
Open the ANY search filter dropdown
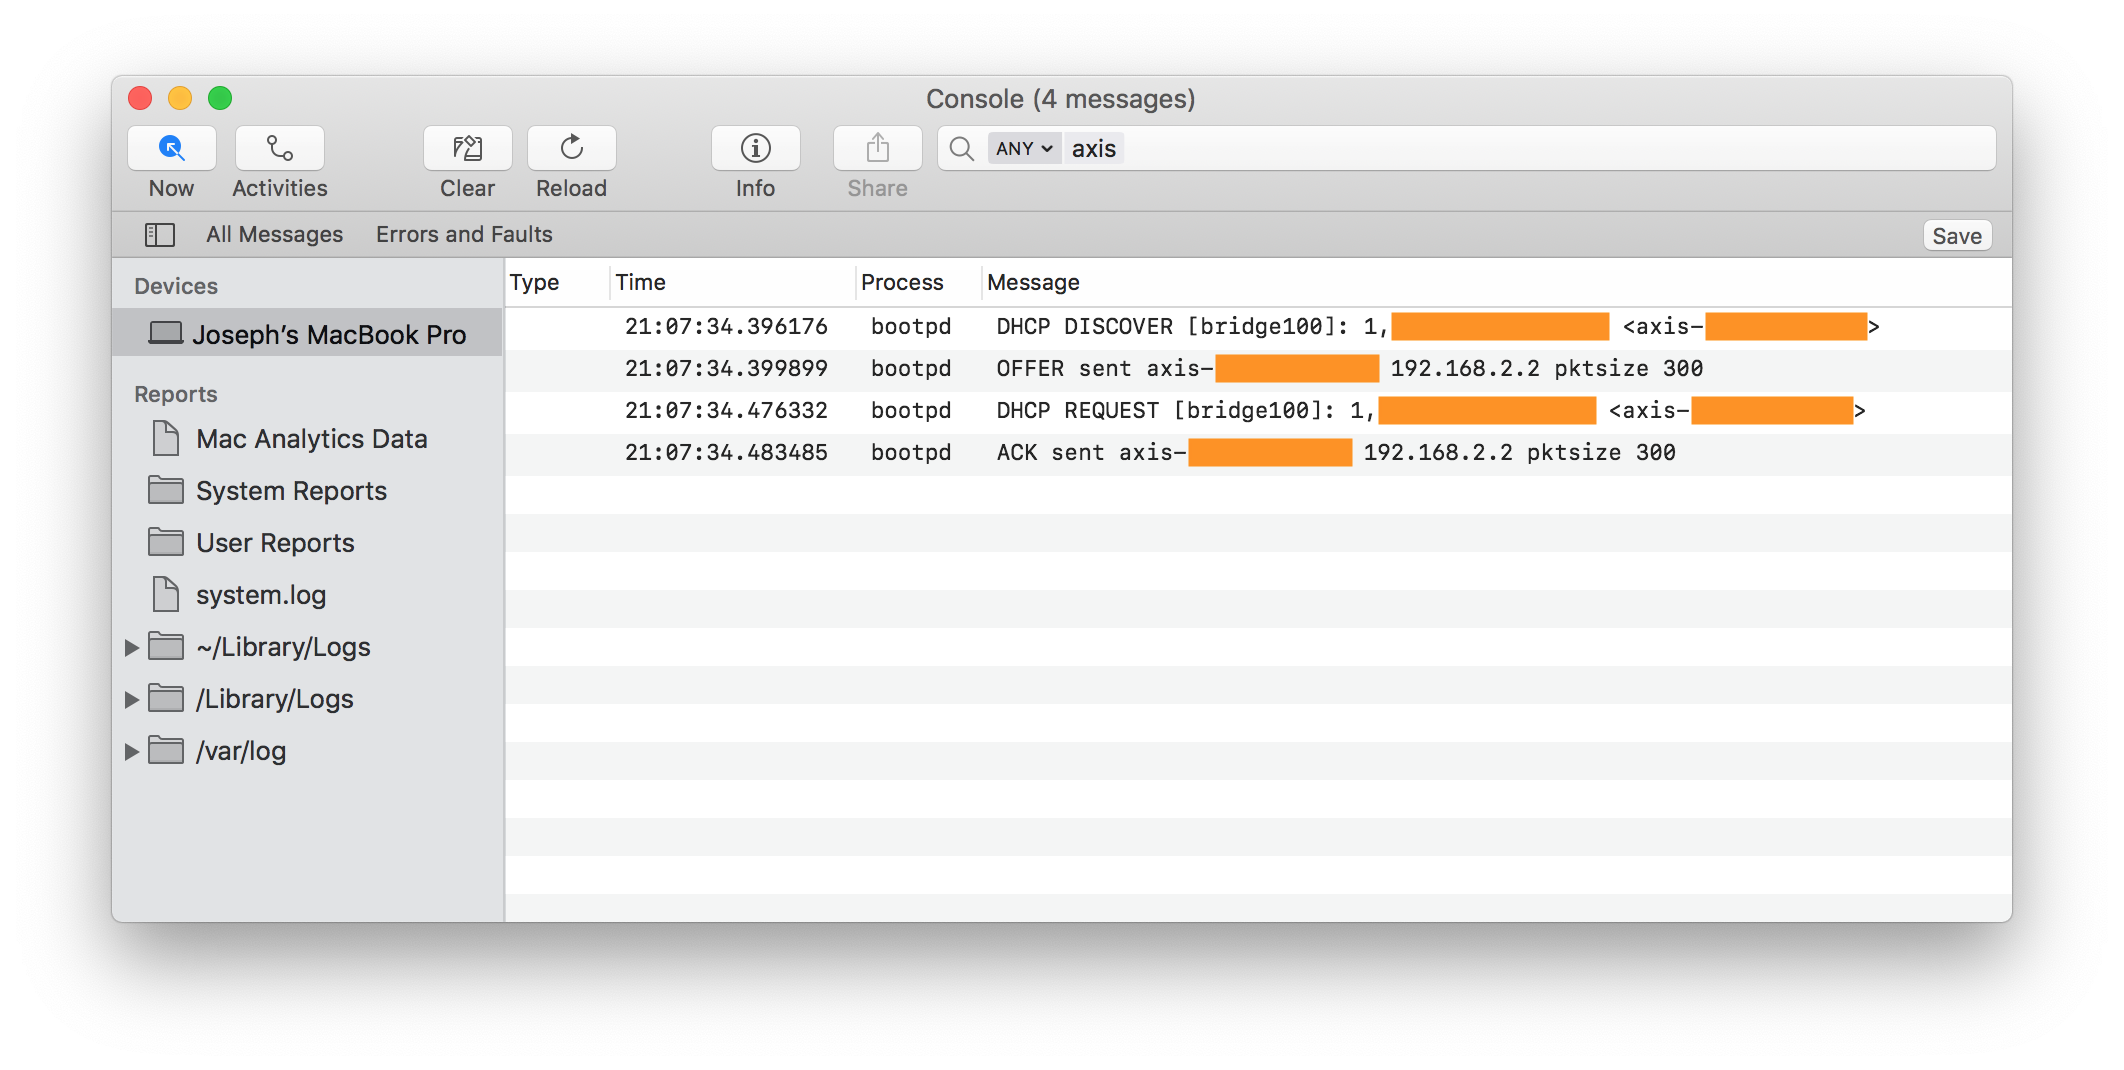1023,149
